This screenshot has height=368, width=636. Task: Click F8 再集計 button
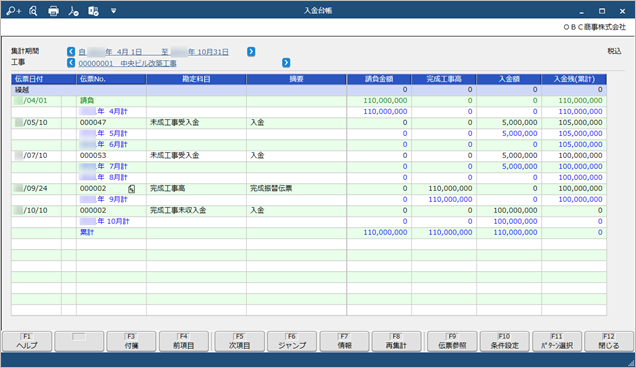[x=396, y=342]
